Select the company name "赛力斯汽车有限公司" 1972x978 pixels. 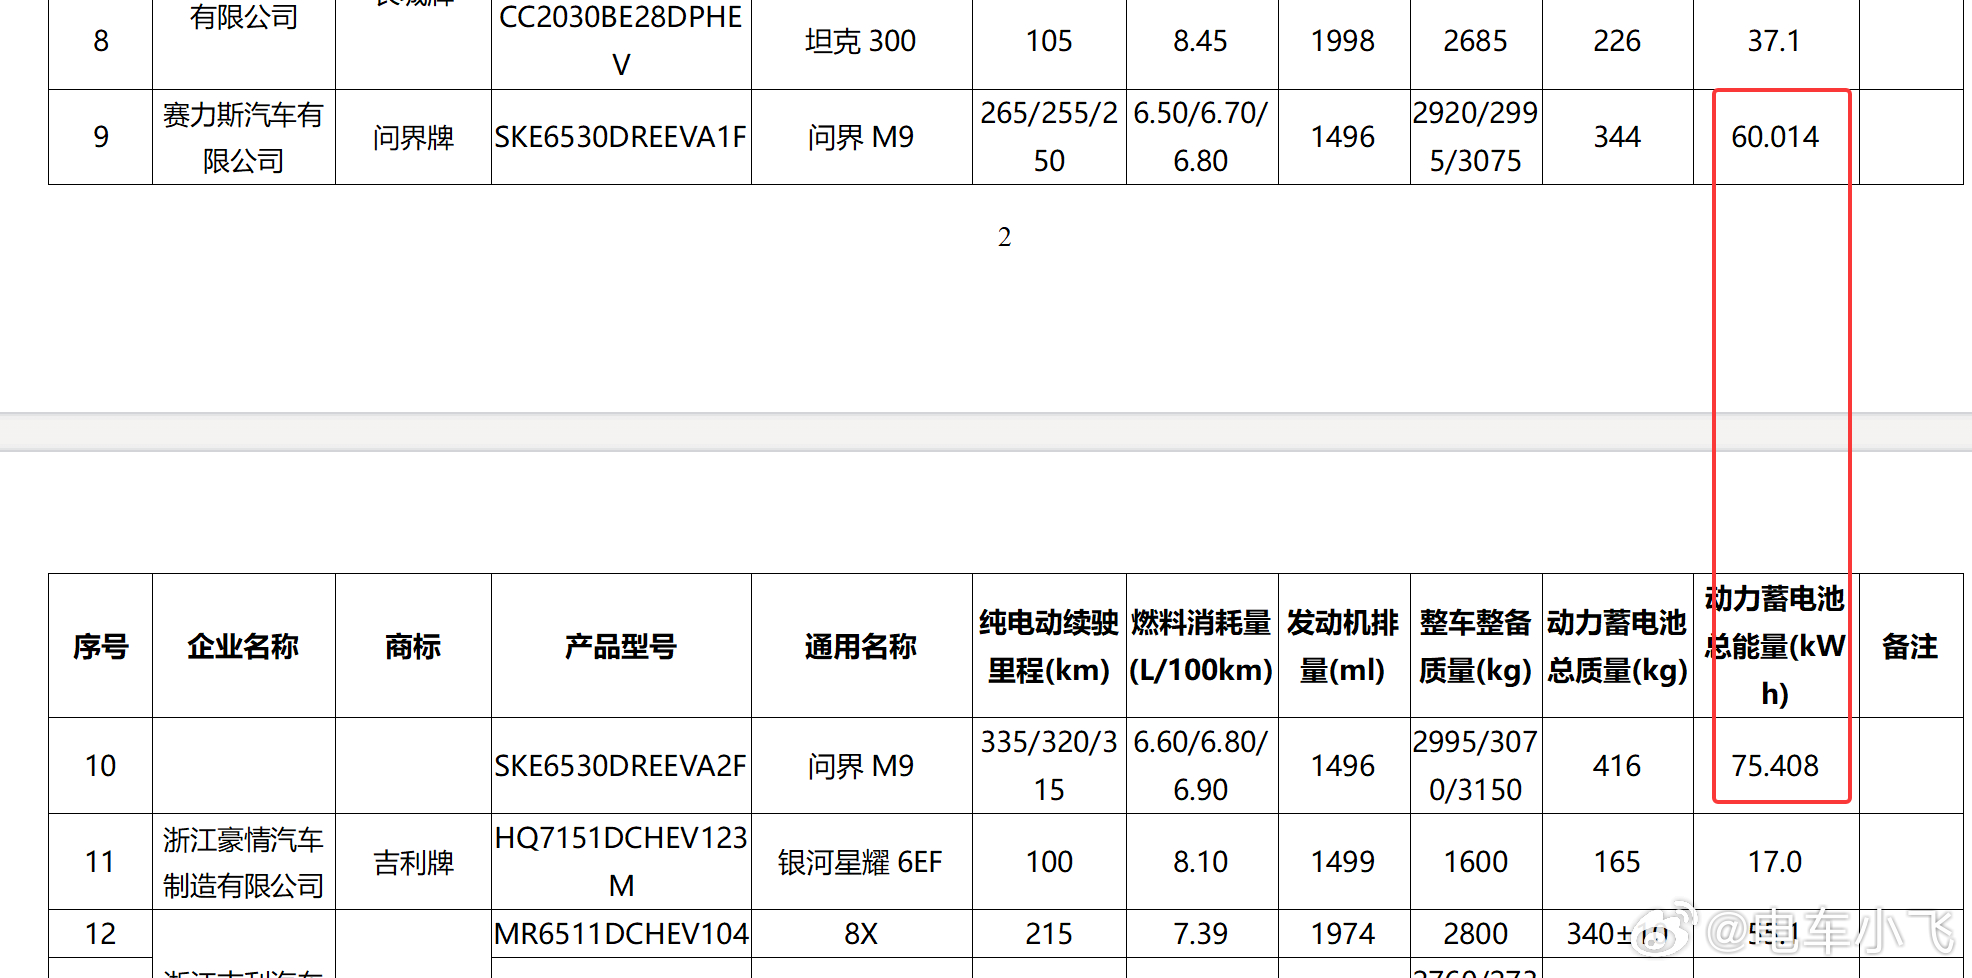(x=243, y=137)
